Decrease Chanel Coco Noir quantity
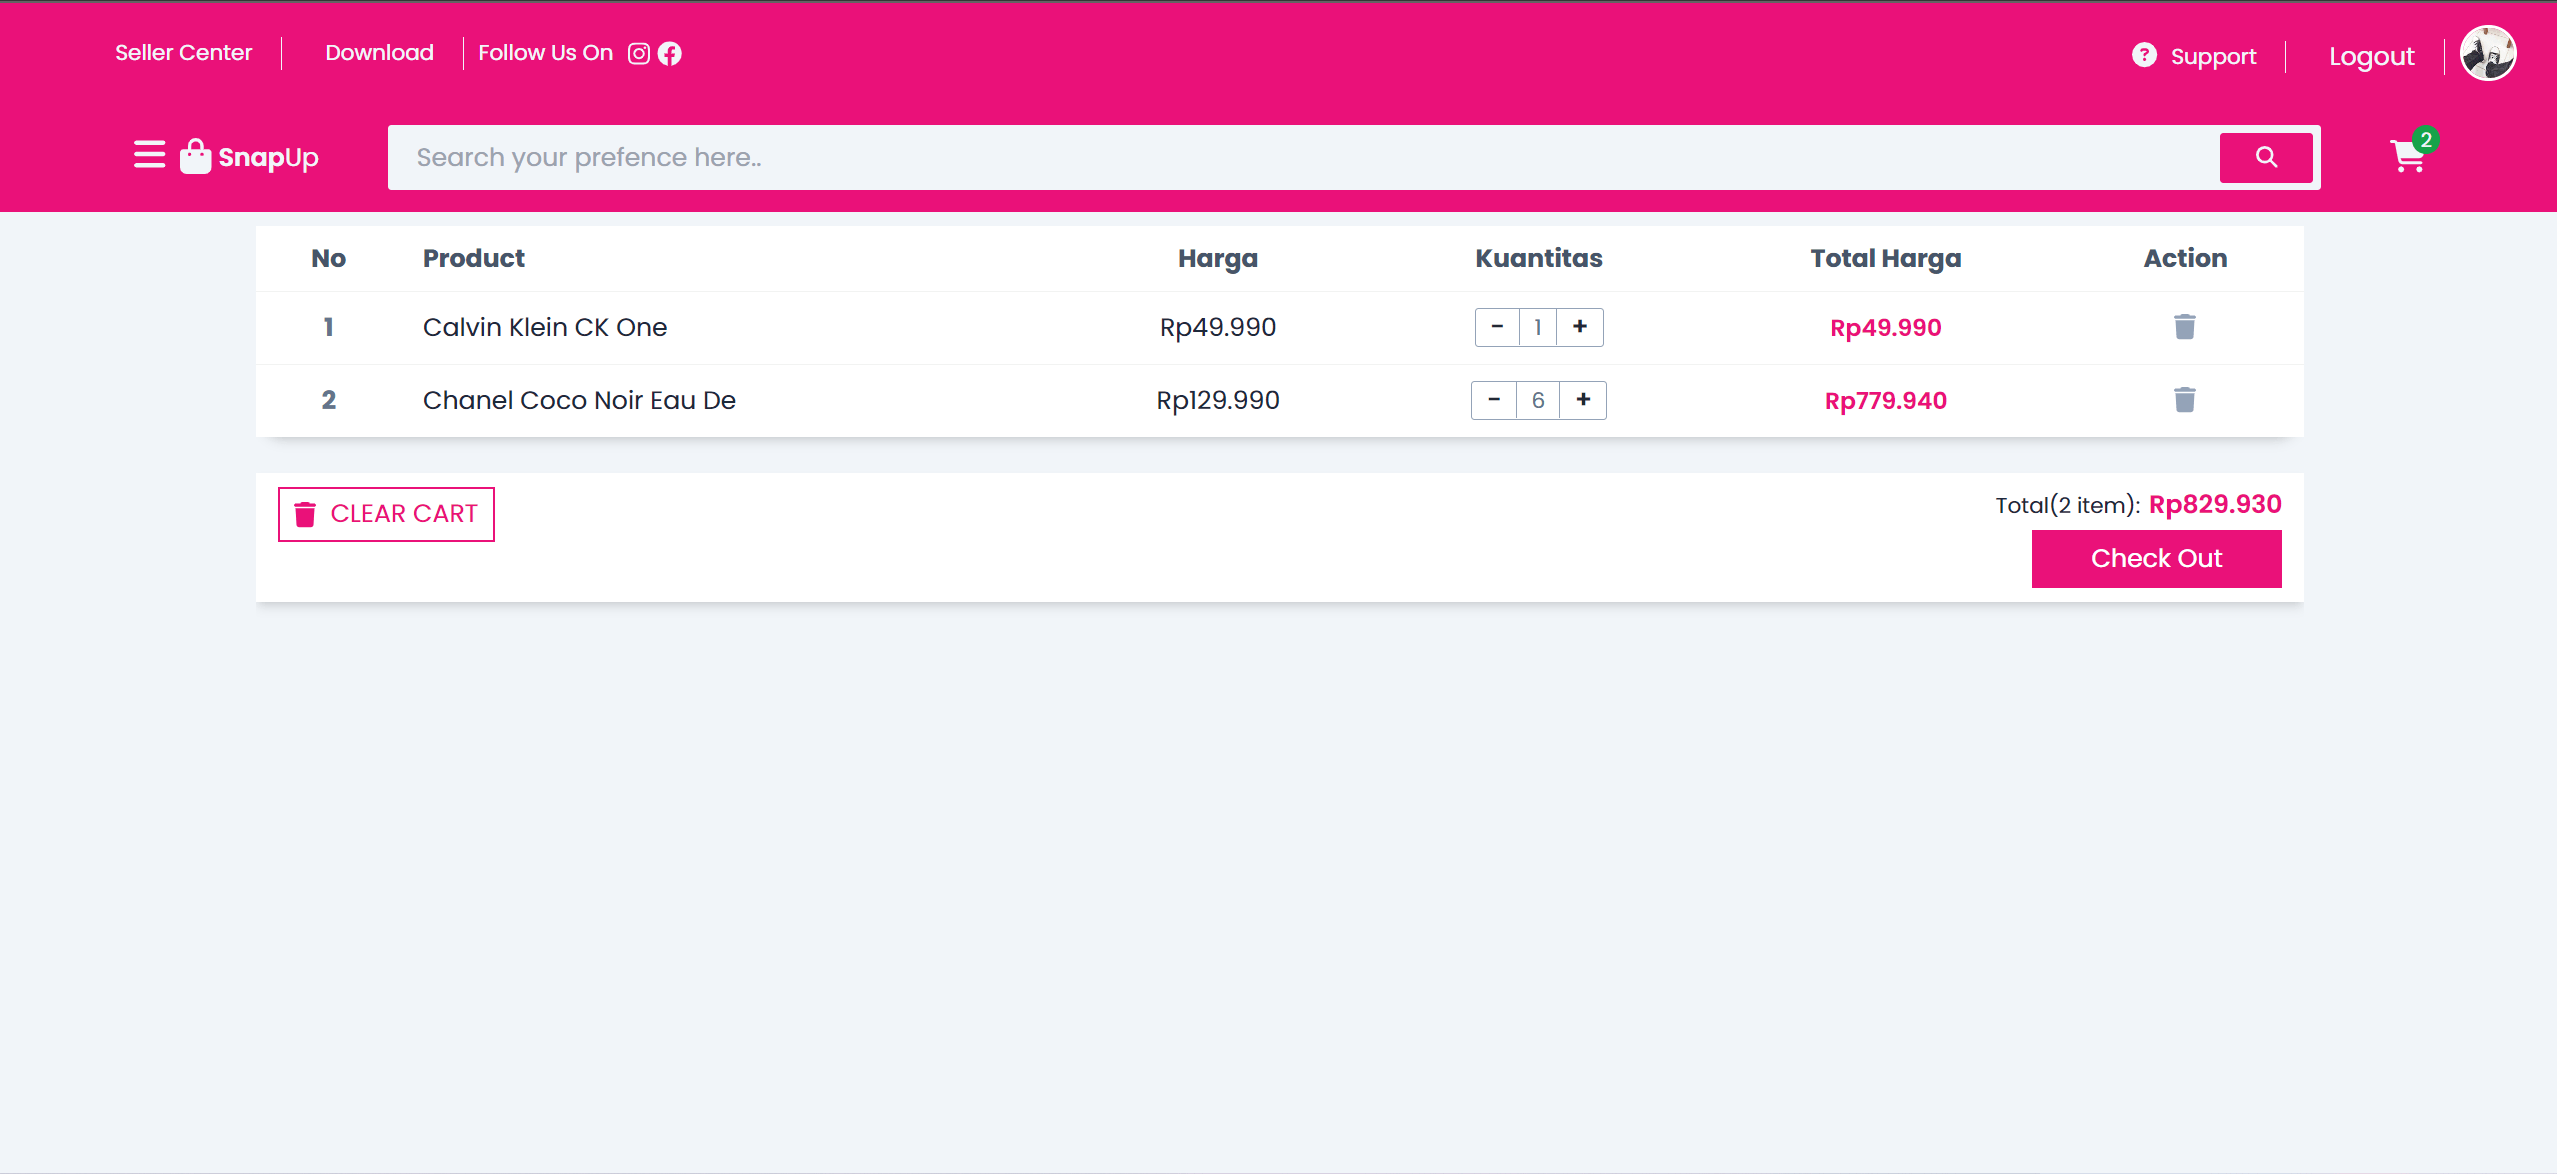 pos(1494,400)
